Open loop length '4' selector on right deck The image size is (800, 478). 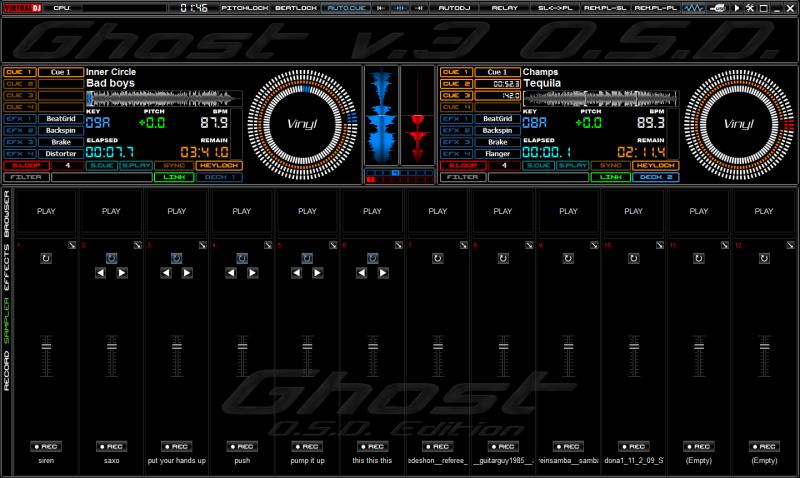click(504, 165)
